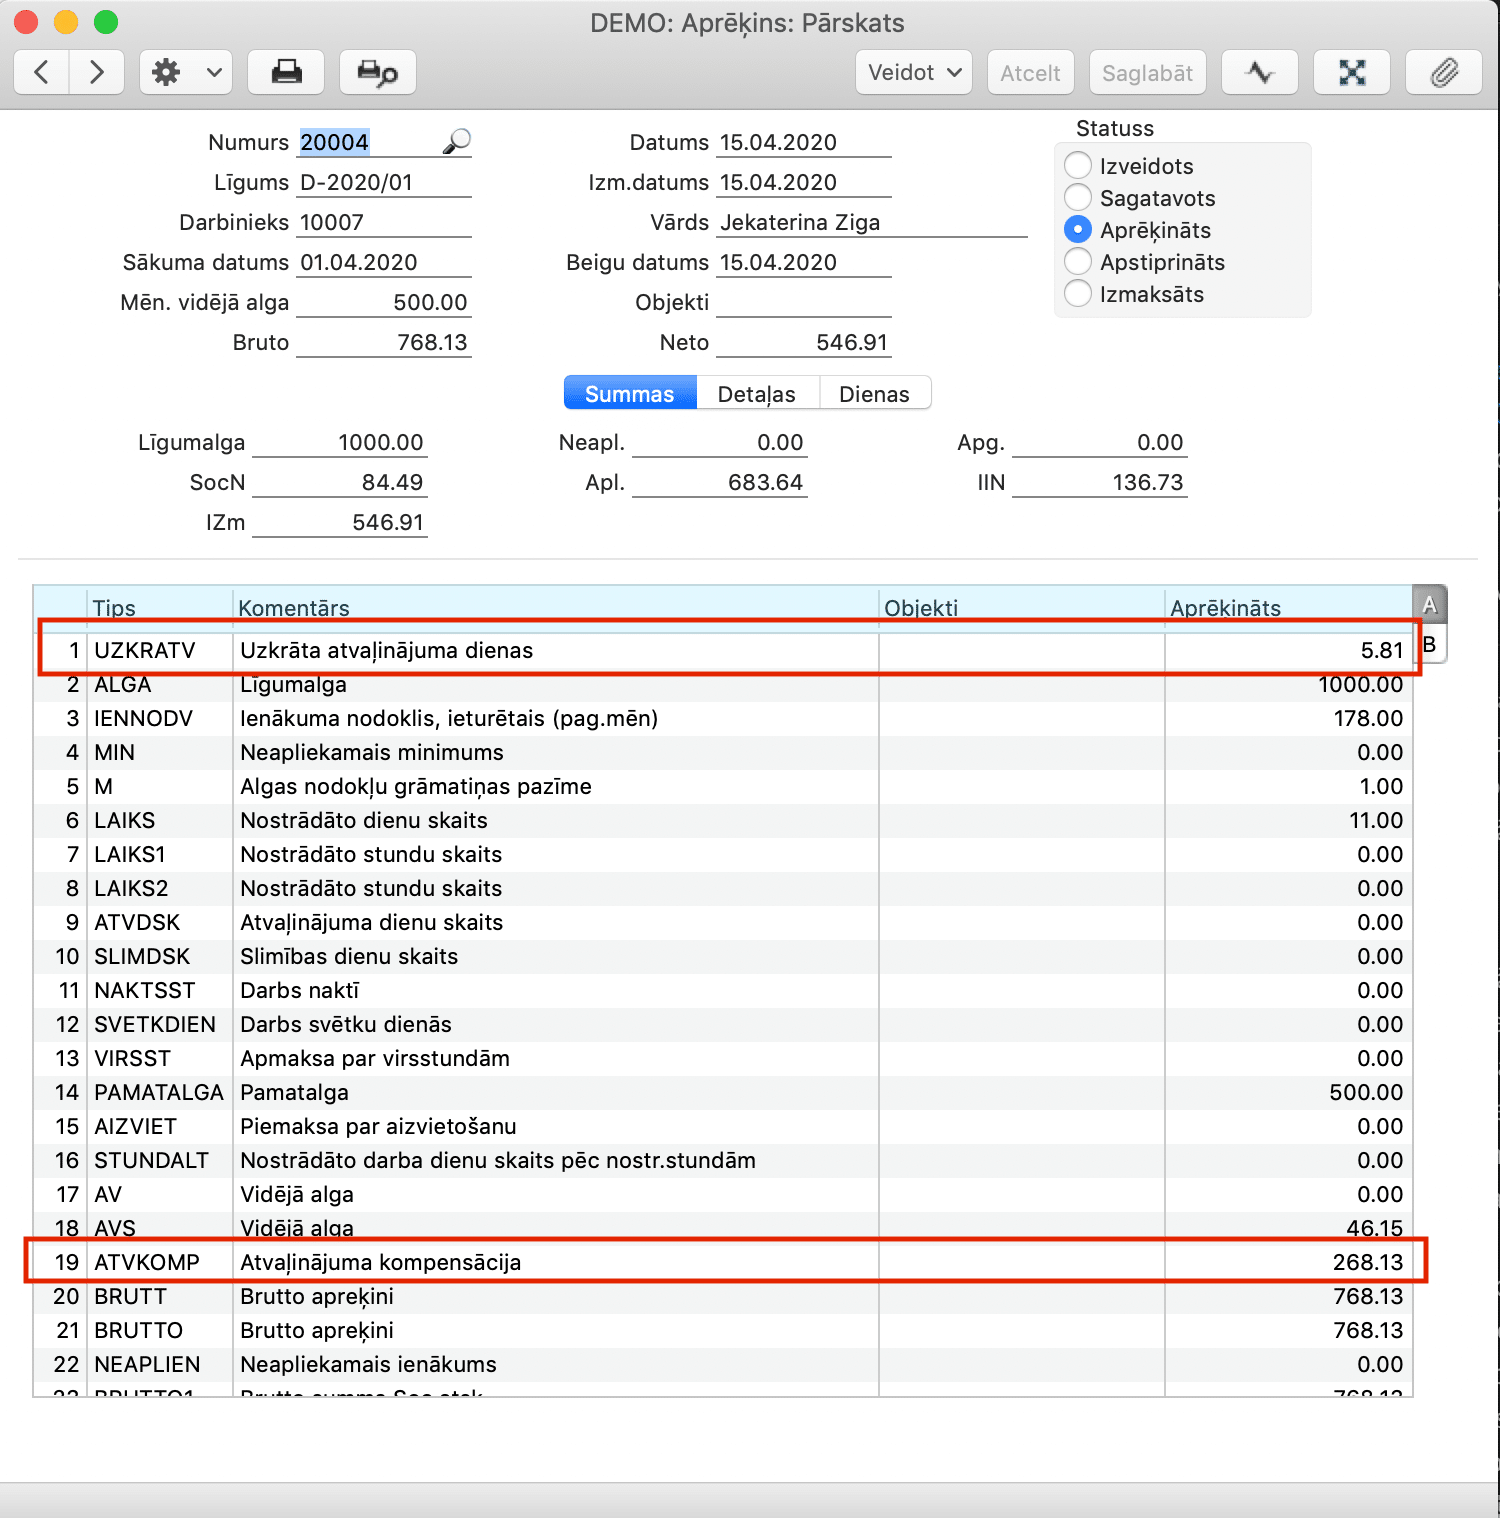
Task: Click the Objekti input field
Action: click(x=803, y=302)
